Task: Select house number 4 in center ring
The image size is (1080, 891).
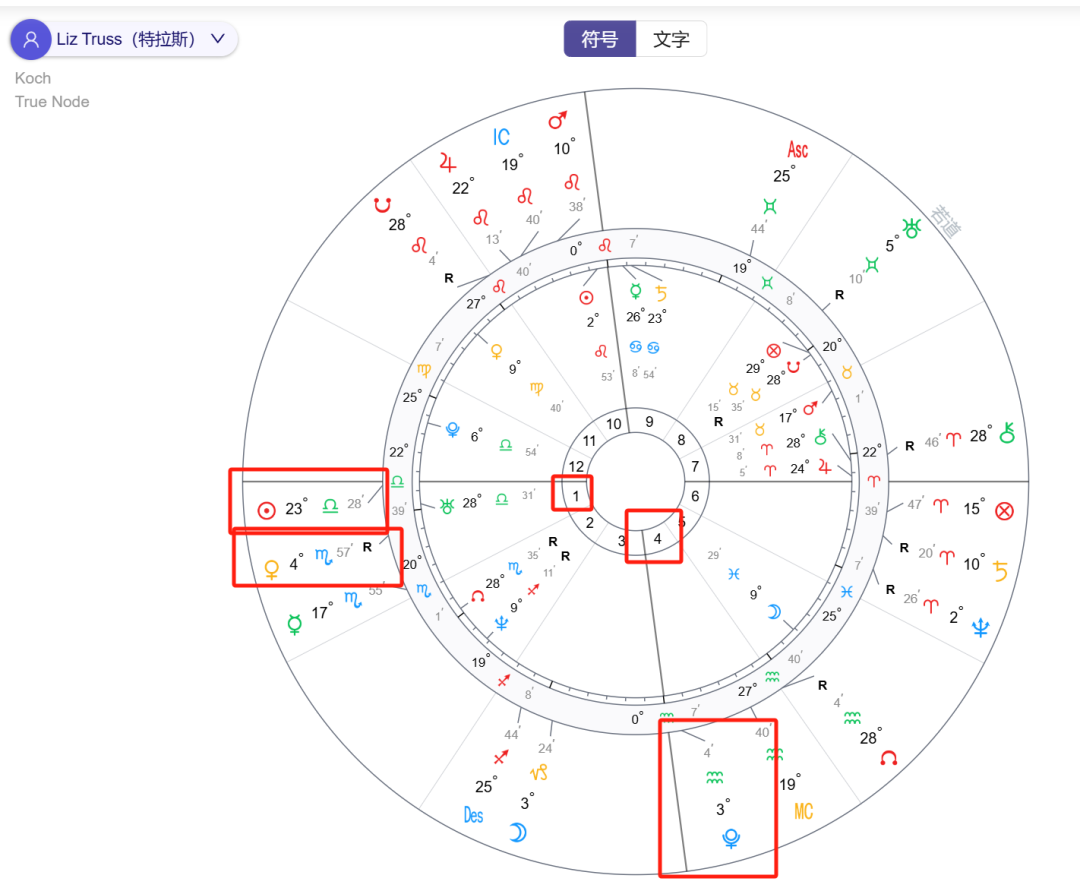Action: 657,538
